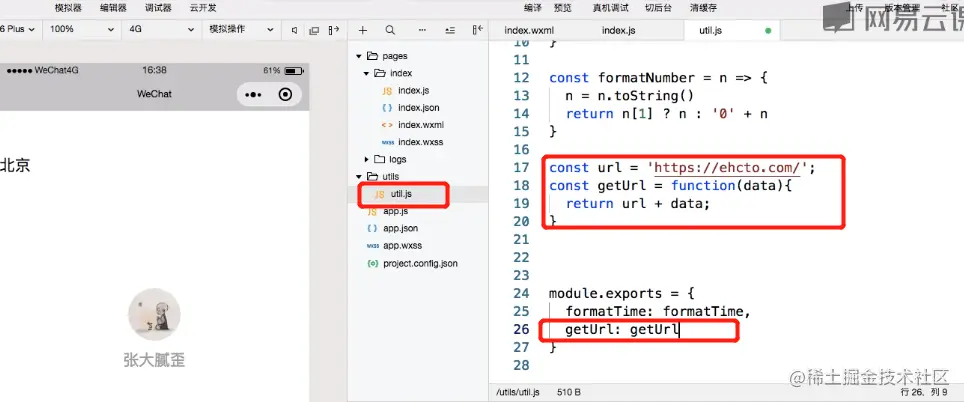
Task: Click braces icon beside app.json
Action: 372,228
